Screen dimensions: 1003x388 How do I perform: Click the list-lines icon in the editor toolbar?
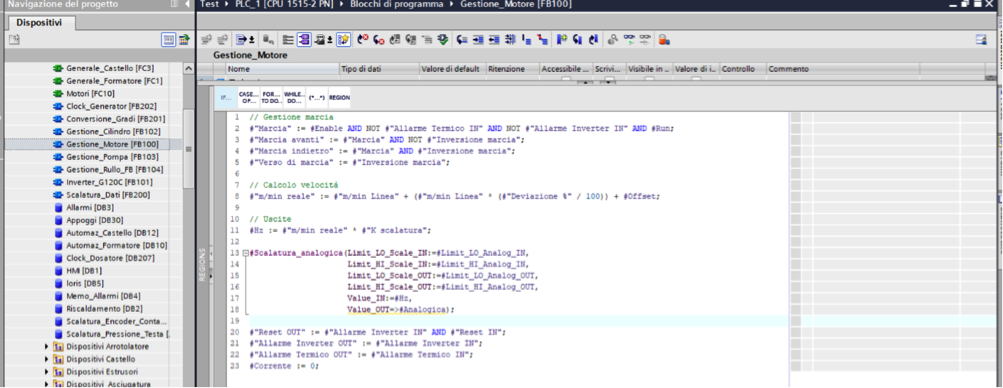coord(288,40)
